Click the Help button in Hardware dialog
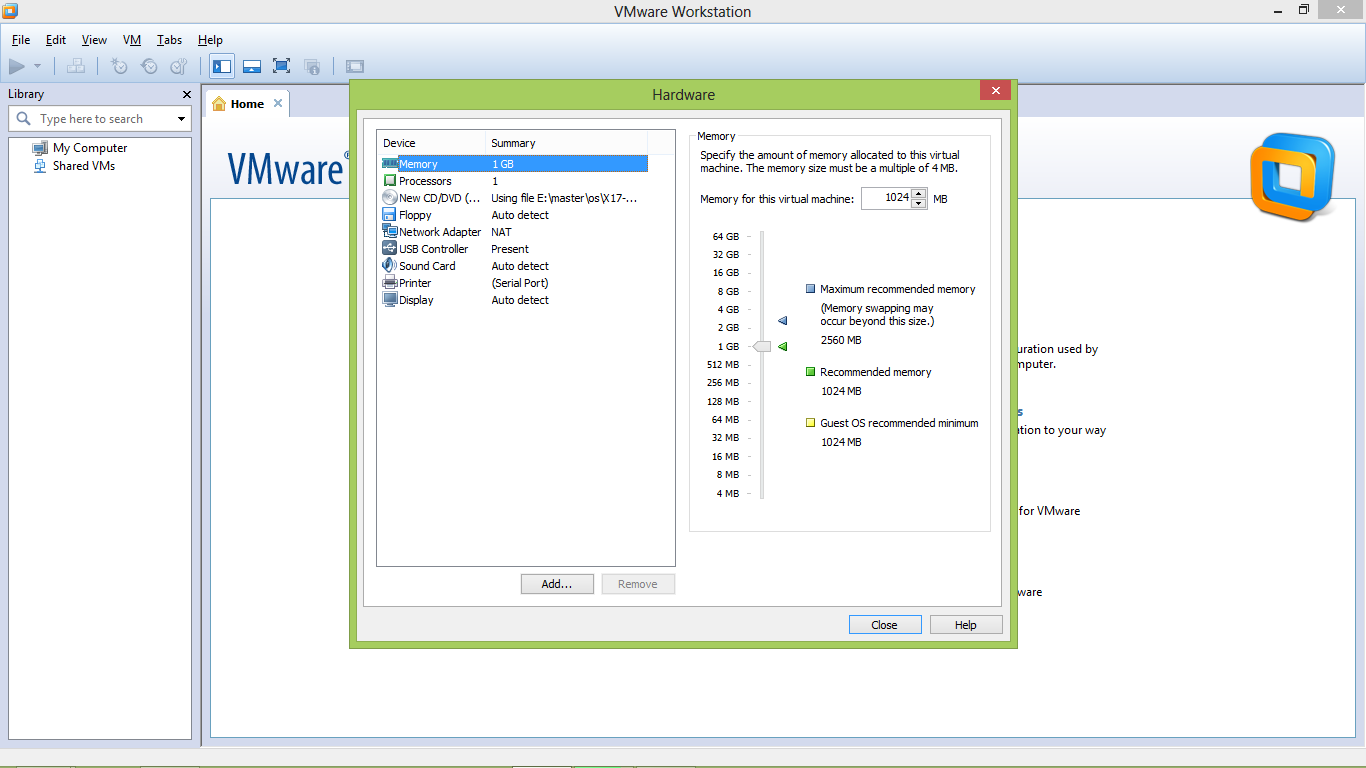 [x=966, y=625]
